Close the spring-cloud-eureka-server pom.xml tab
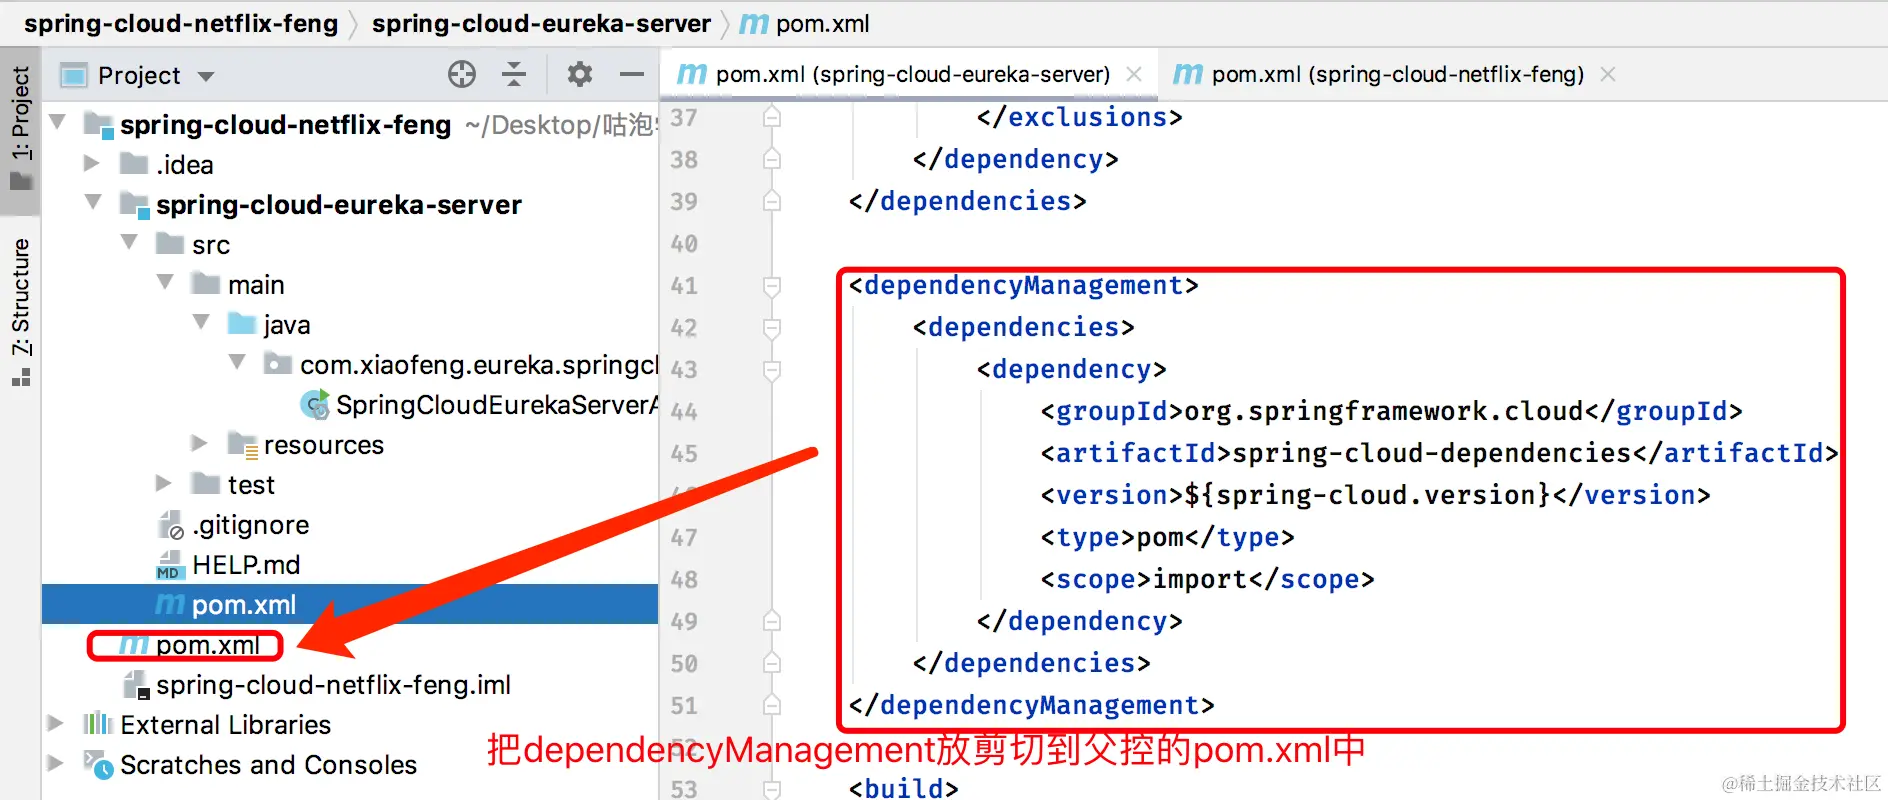1888x800 pixels. (x=1134, y=74)
